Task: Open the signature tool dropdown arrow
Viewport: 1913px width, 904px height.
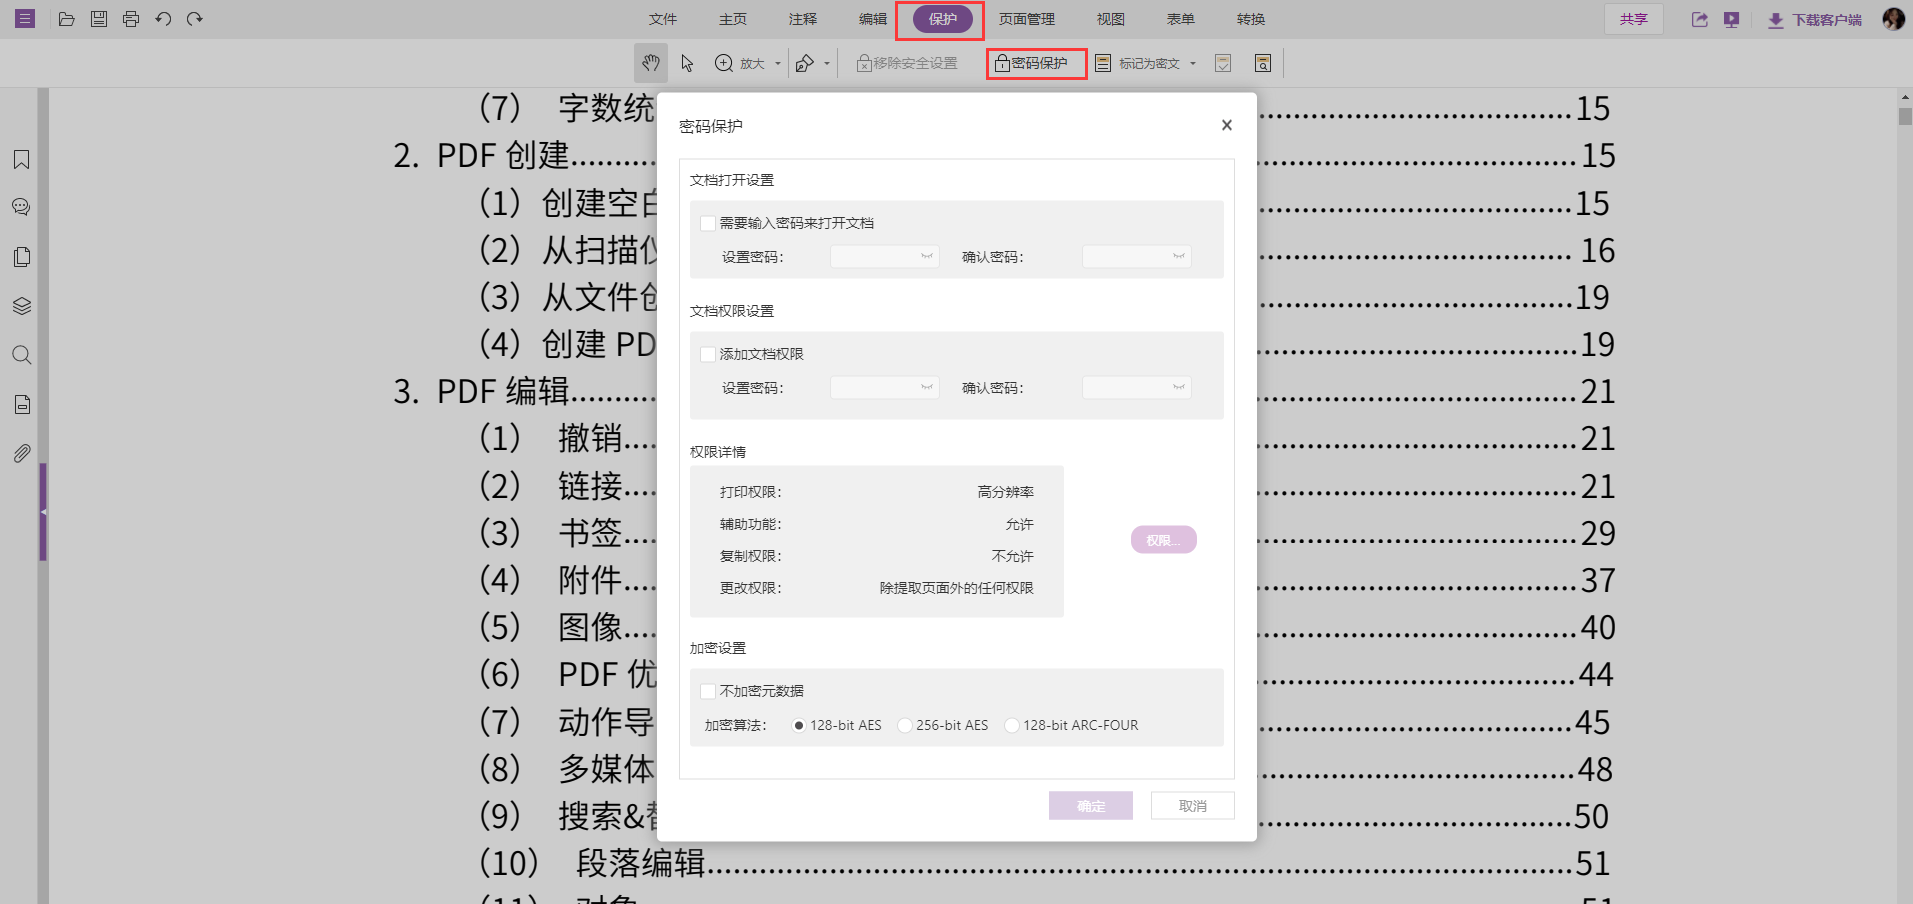Action: pyautogui.click(x=826, y=62)
